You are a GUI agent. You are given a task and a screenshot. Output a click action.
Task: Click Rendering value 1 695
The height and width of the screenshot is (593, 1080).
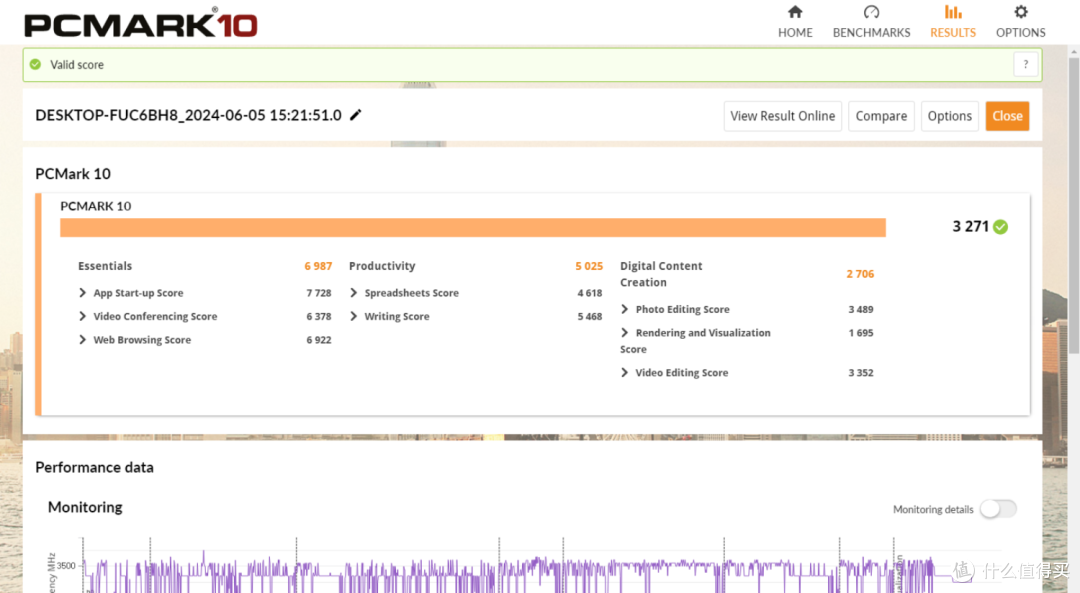click(861, 333)
